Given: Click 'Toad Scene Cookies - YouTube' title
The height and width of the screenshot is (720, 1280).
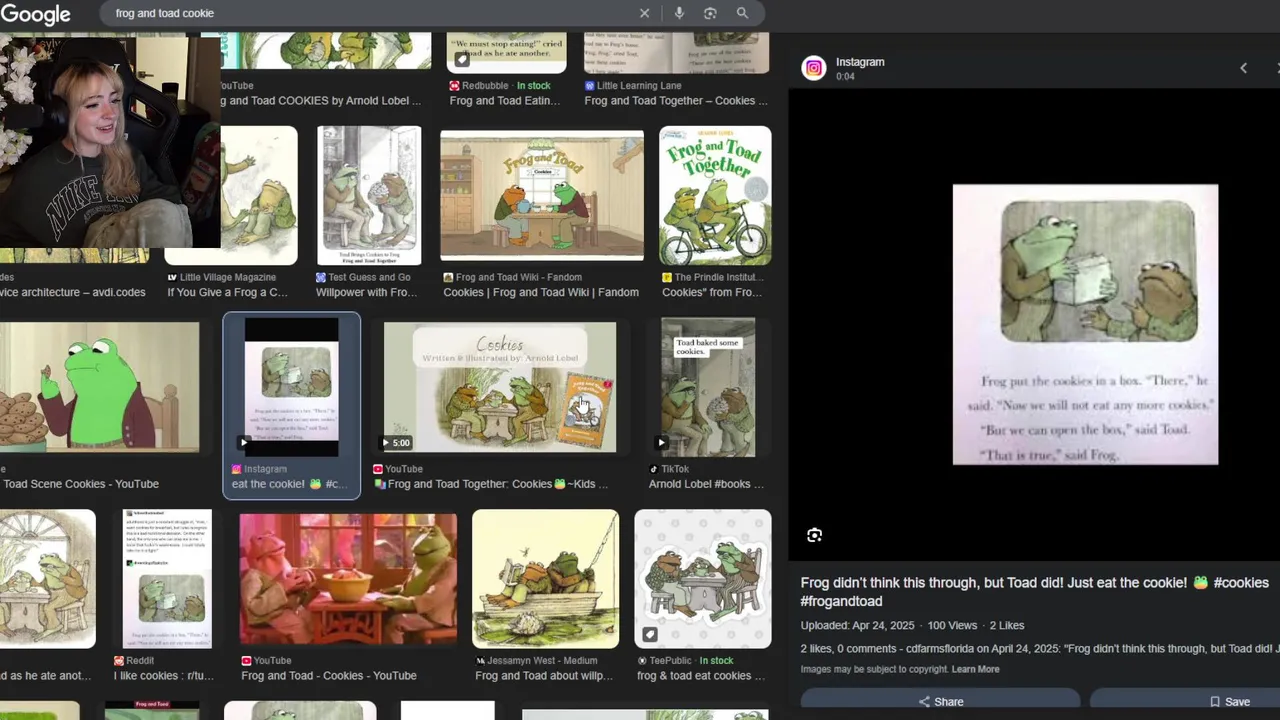Looking at the screenshot, I should (x=80, y=484).
